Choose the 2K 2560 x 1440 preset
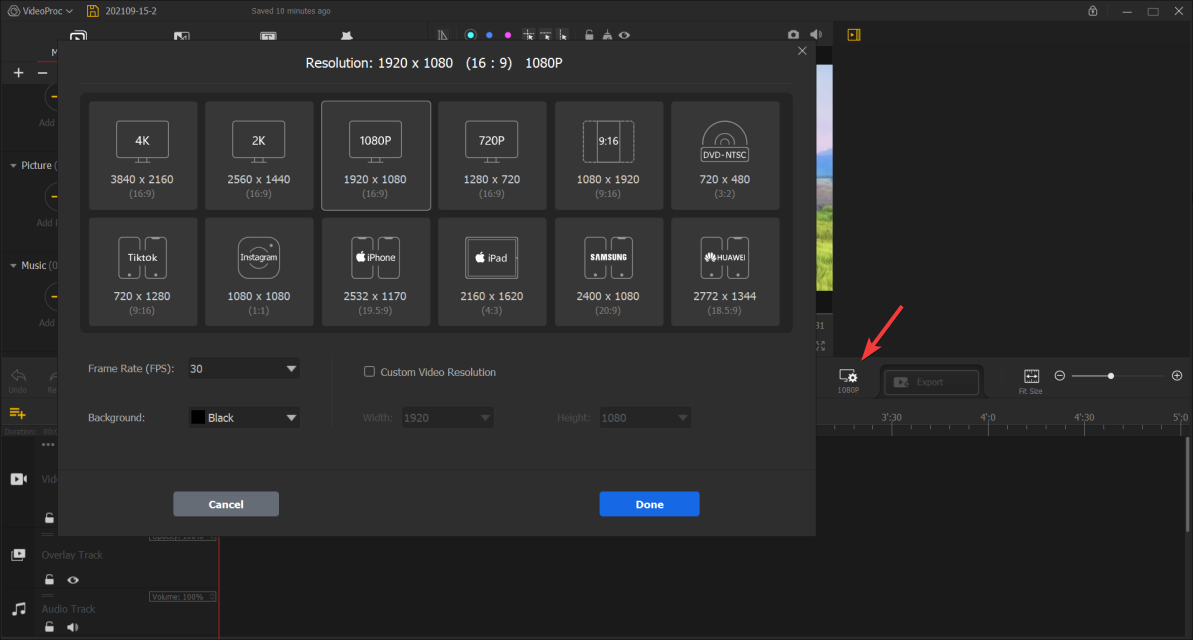Viewport: 1193px width, 640px height. point(259,155)
